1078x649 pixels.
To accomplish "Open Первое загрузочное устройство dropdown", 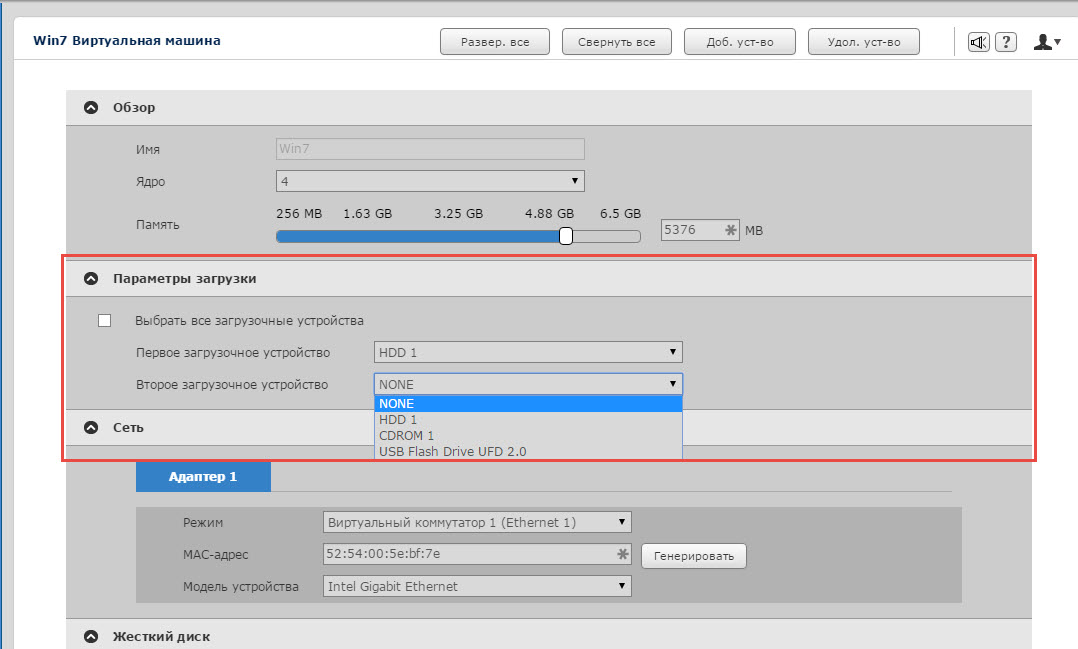I will [528, 352].
